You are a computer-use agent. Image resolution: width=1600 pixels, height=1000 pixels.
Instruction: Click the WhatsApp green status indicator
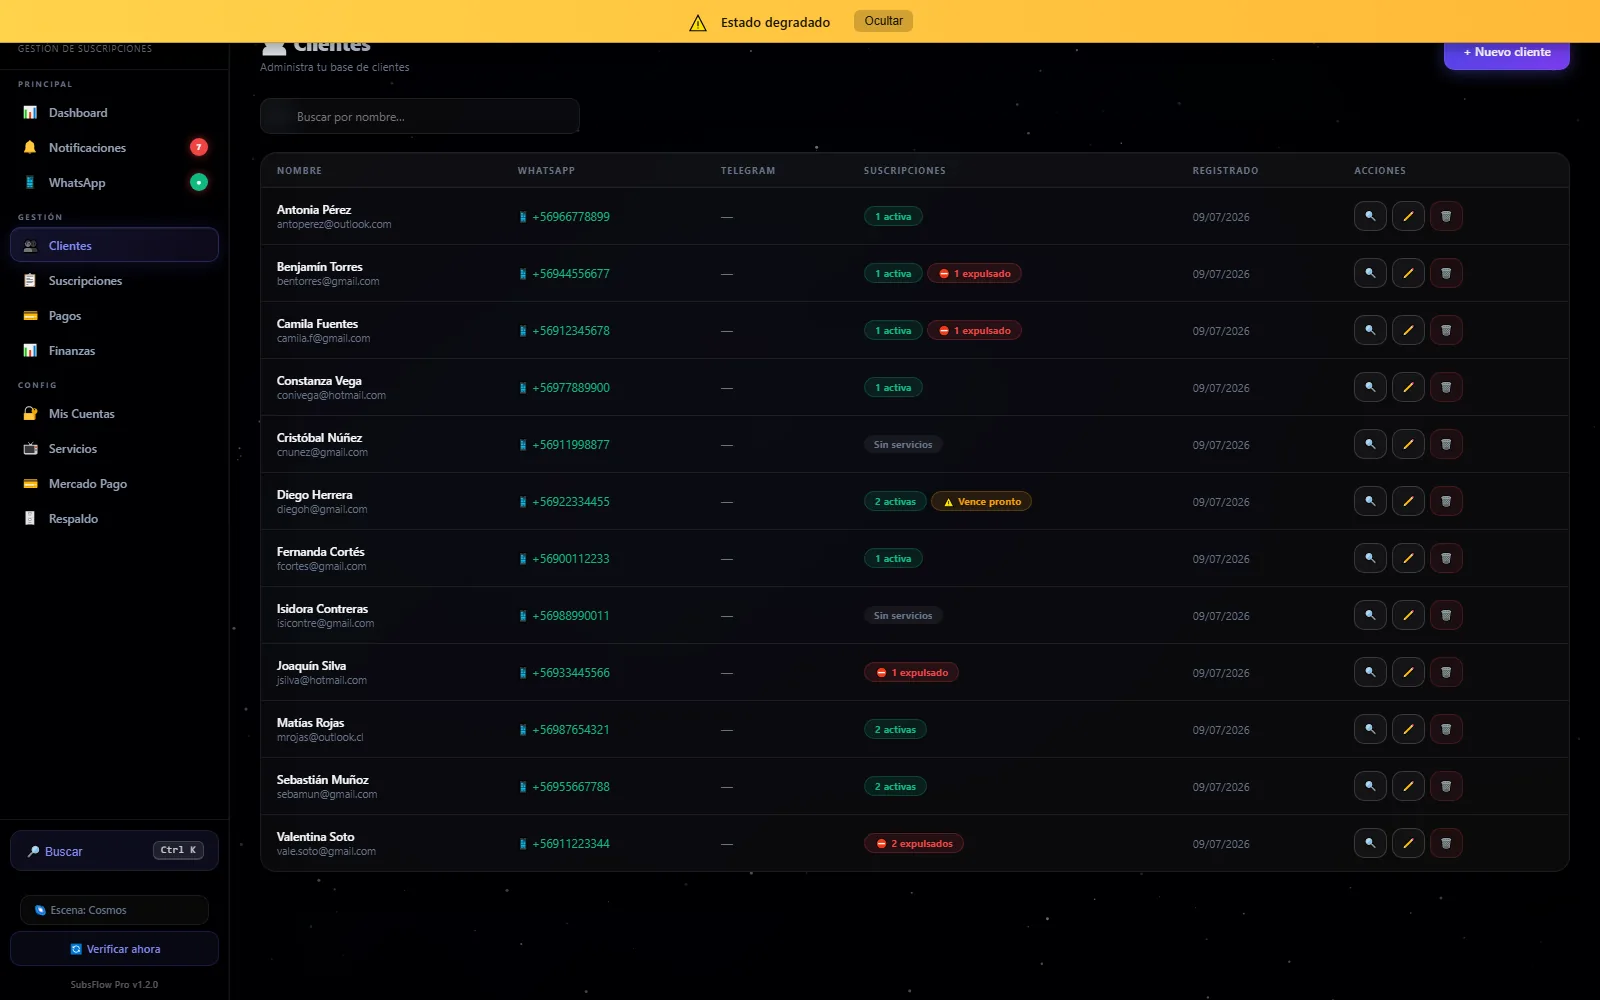199,182
